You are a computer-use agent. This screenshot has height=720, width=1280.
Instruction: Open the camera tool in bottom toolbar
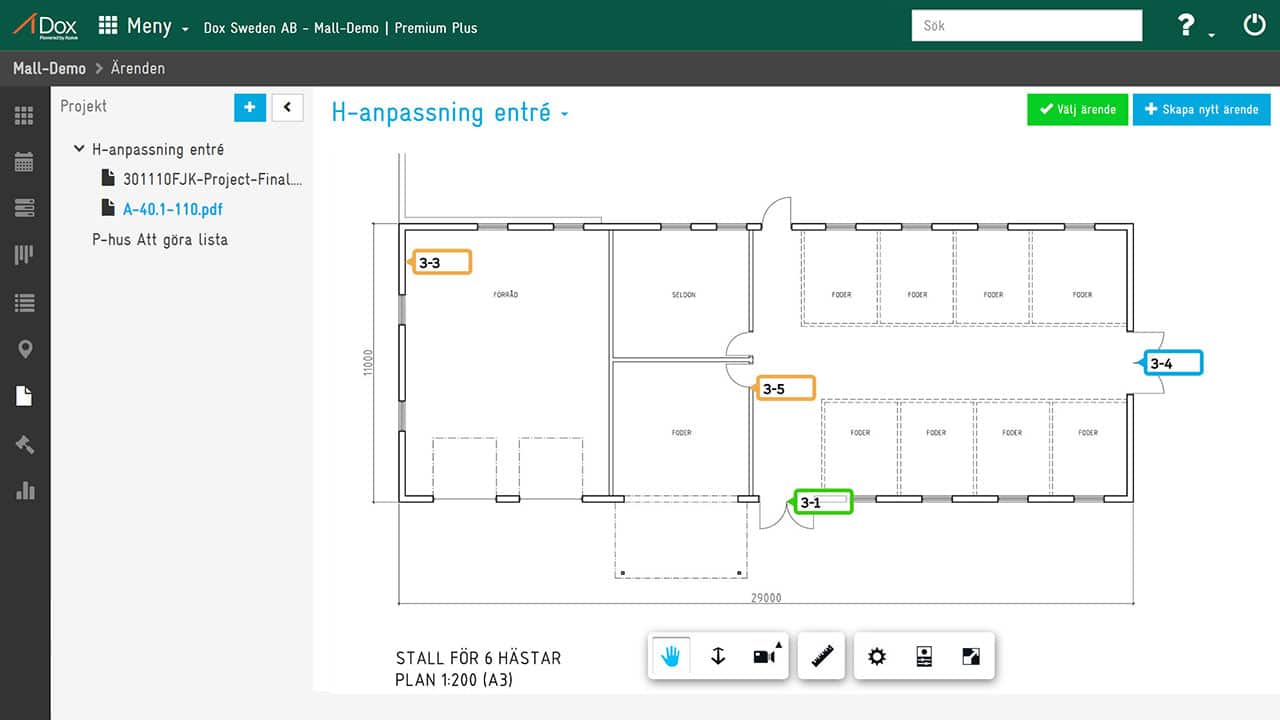[x=764, y=657]
